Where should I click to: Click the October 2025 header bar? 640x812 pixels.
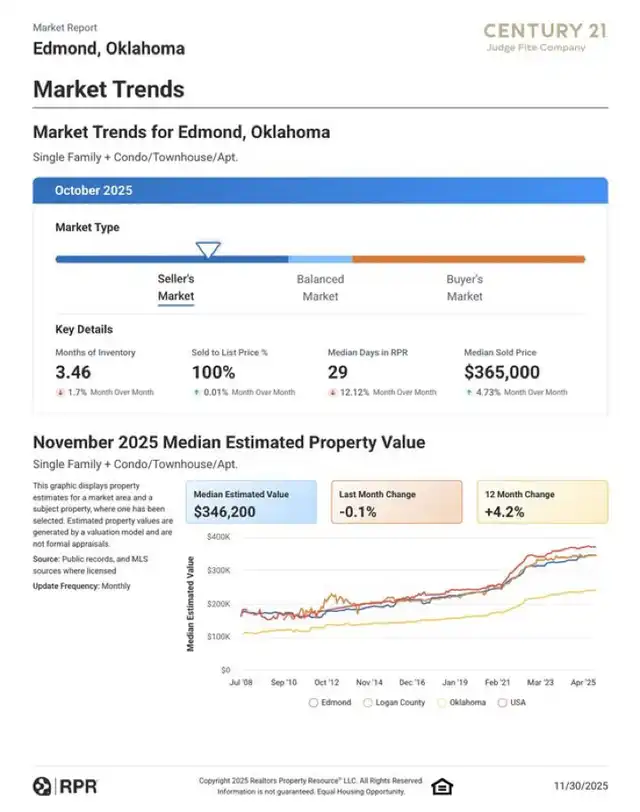(x=320, y=191)
